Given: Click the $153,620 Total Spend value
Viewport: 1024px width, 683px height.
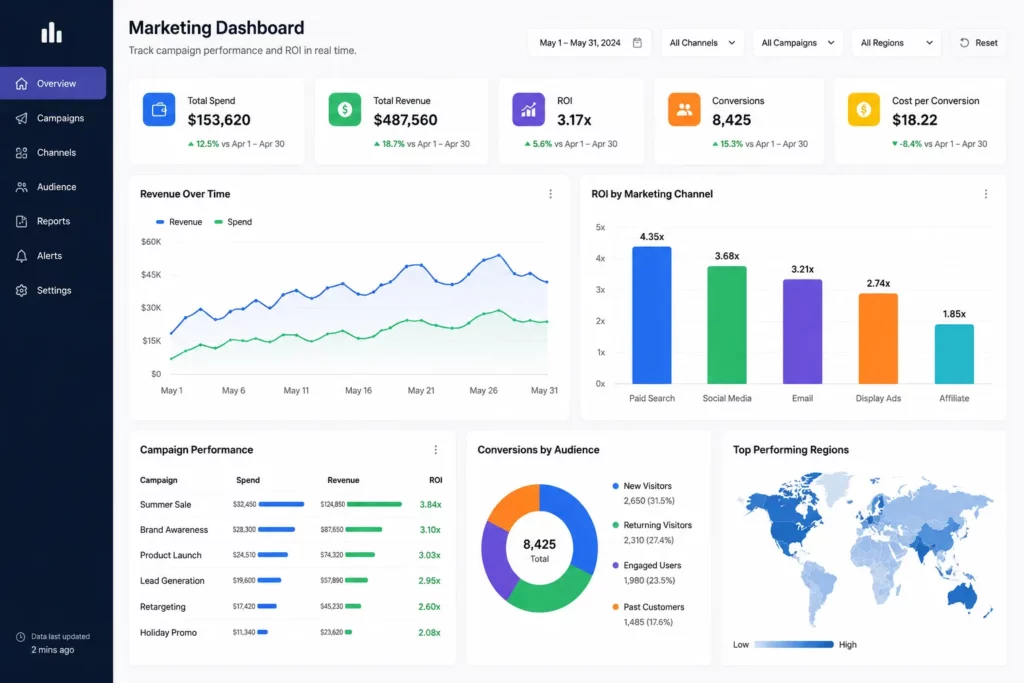Looking at the screenshot, I should click(x=219, y=120).
